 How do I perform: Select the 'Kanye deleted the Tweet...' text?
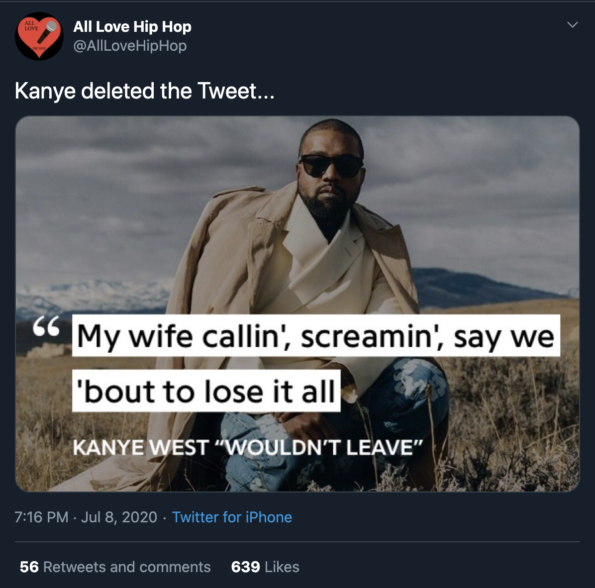tap(144, 91)
